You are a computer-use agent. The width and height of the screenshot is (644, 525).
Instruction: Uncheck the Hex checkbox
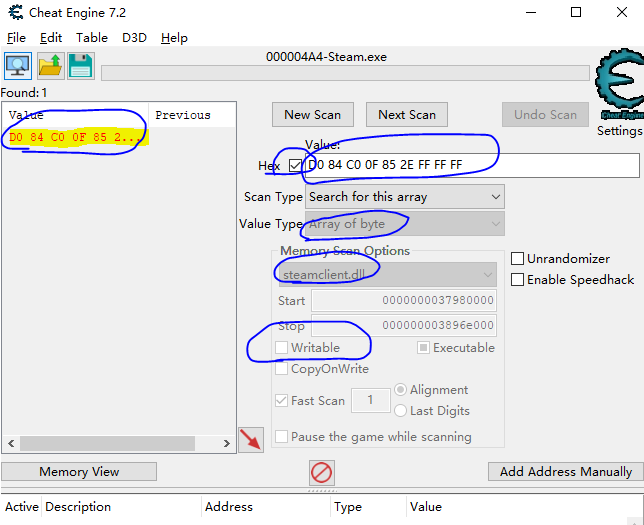click(x=295, y=165)
